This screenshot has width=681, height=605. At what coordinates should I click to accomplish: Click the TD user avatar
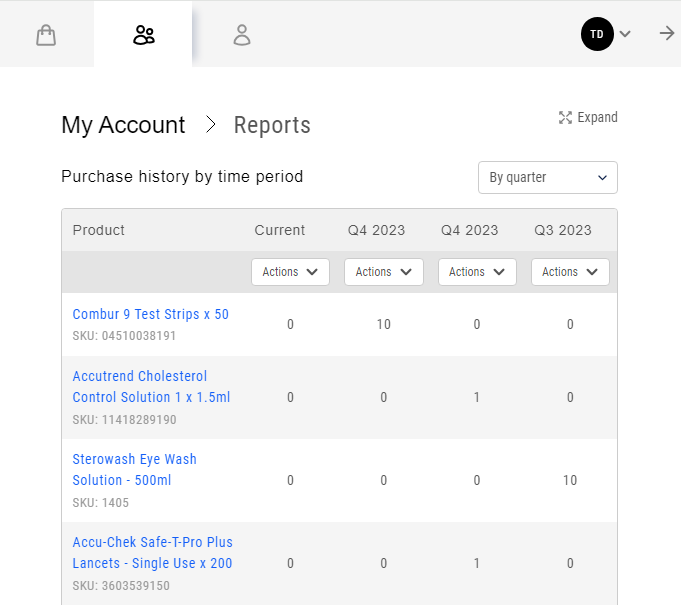[x=597, y=34]
